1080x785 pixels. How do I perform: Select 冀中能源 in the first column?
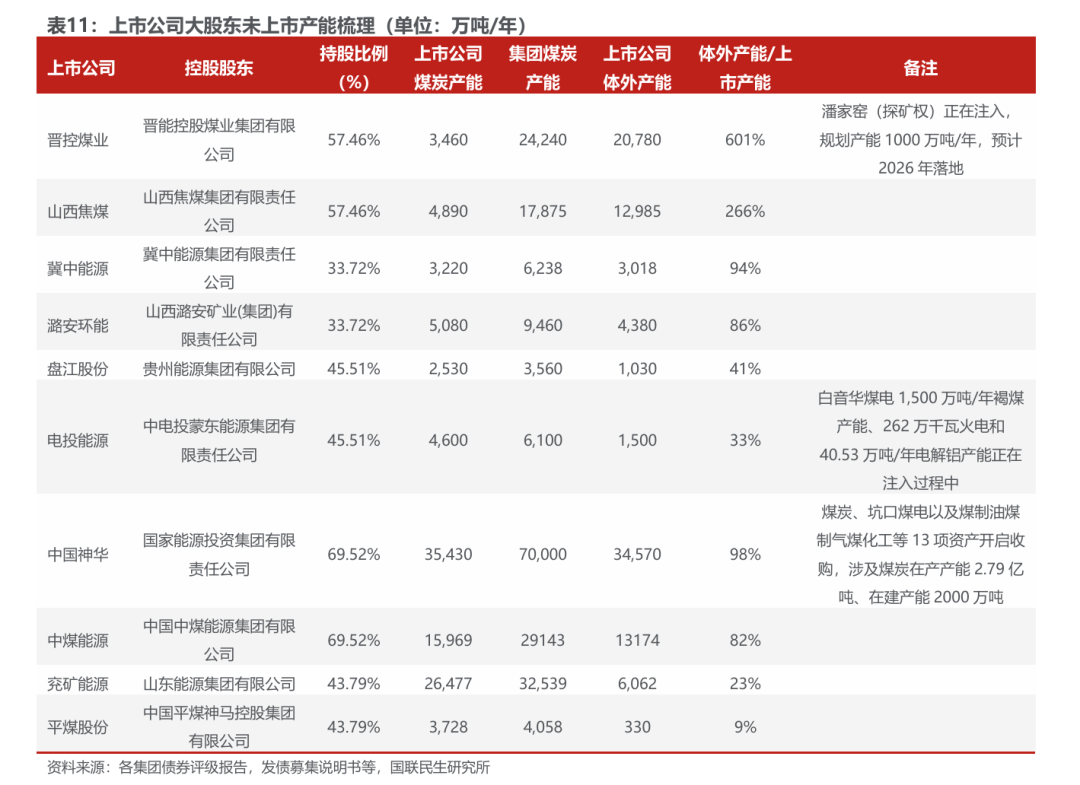(x=78, y=268)
